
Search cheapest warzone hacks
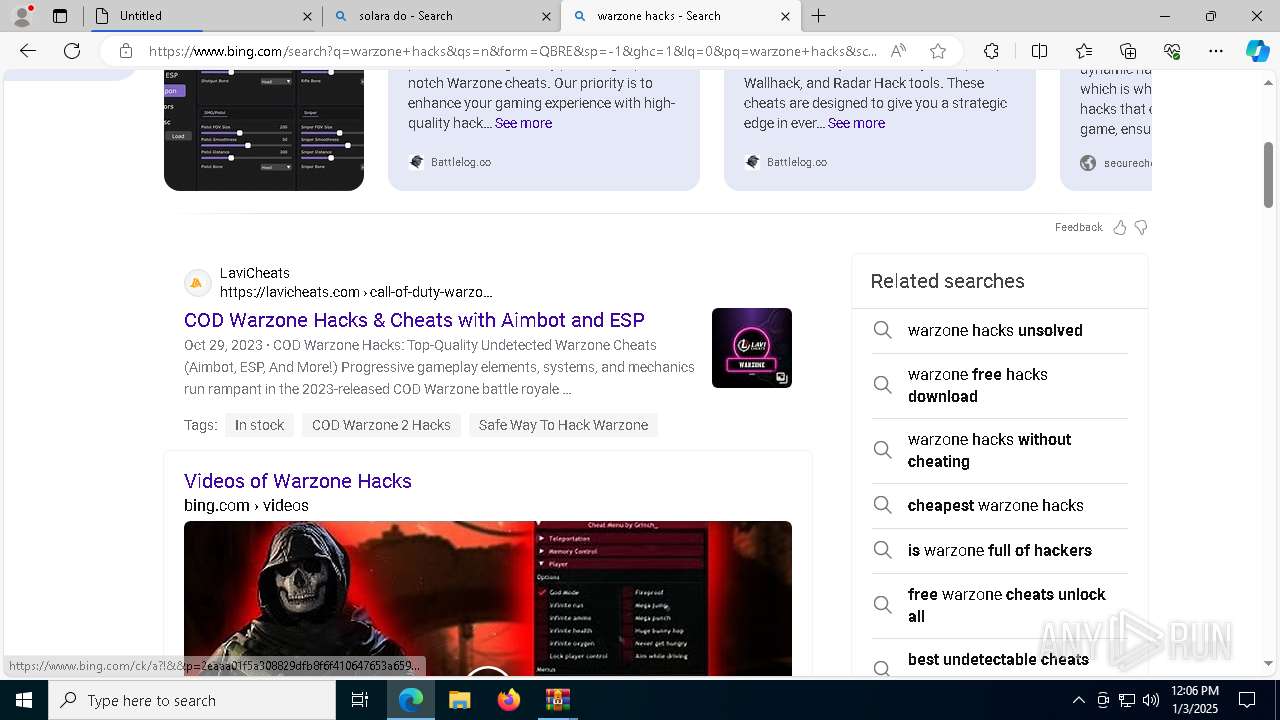pyautogui.click(x=996, y=505)
